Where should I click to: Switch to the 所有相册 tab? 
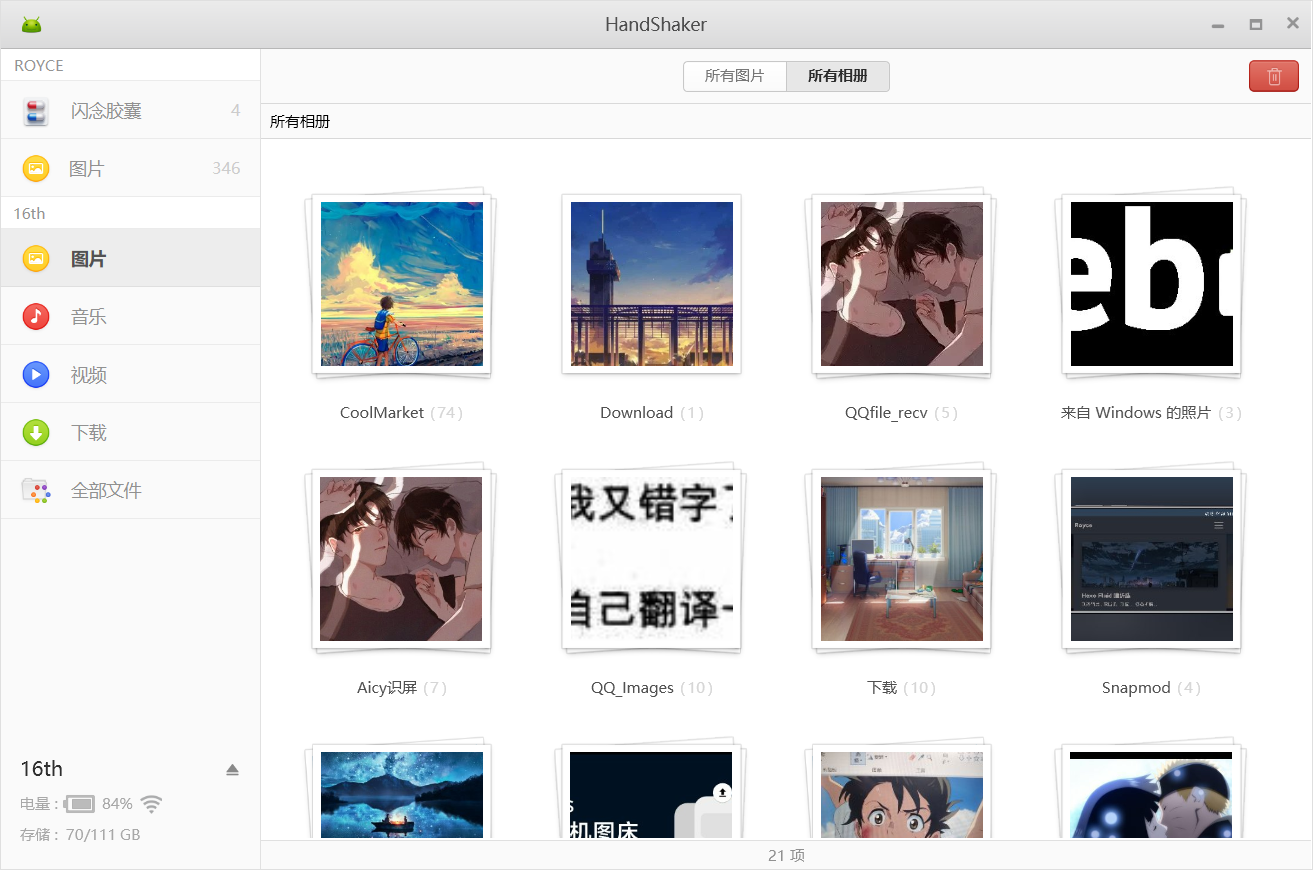(x=838, y=76)
